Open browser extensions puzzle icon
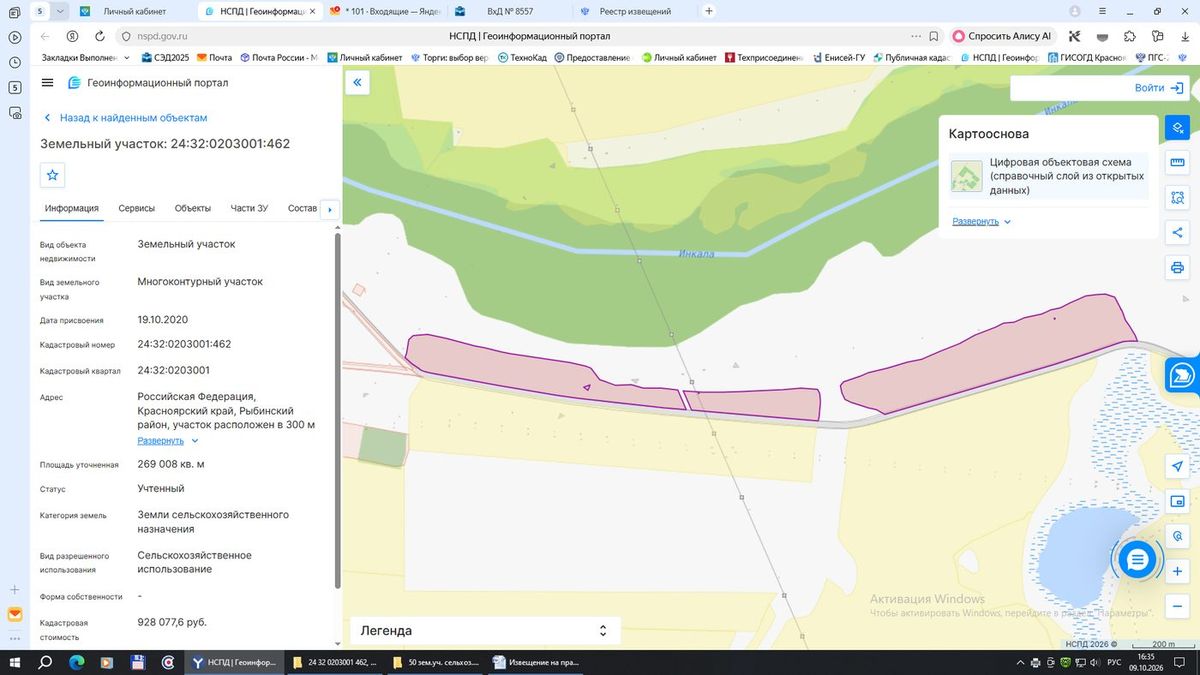 tap(1130, 36)
